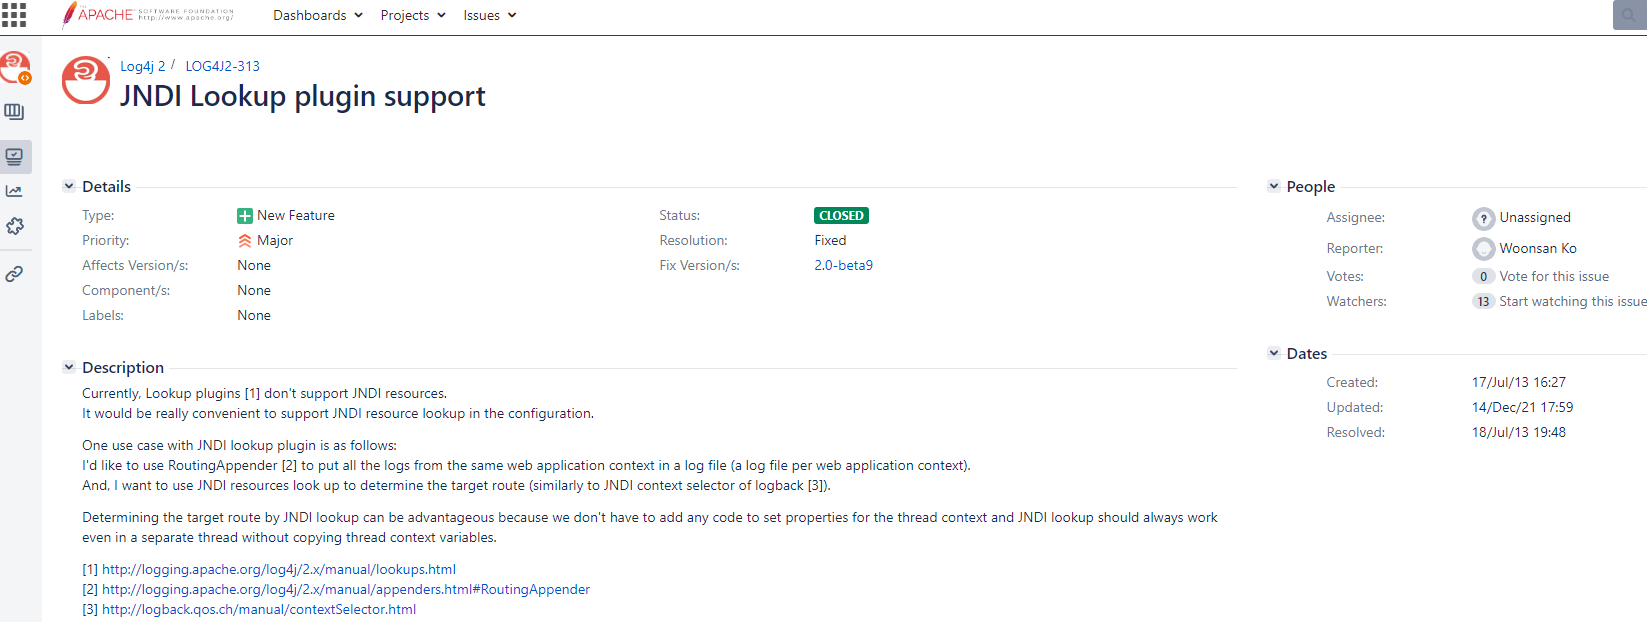Click the Woonsan Ko reporter avatar
1647x622 pixels.
pyautogui.click(x=1483, y=249)
